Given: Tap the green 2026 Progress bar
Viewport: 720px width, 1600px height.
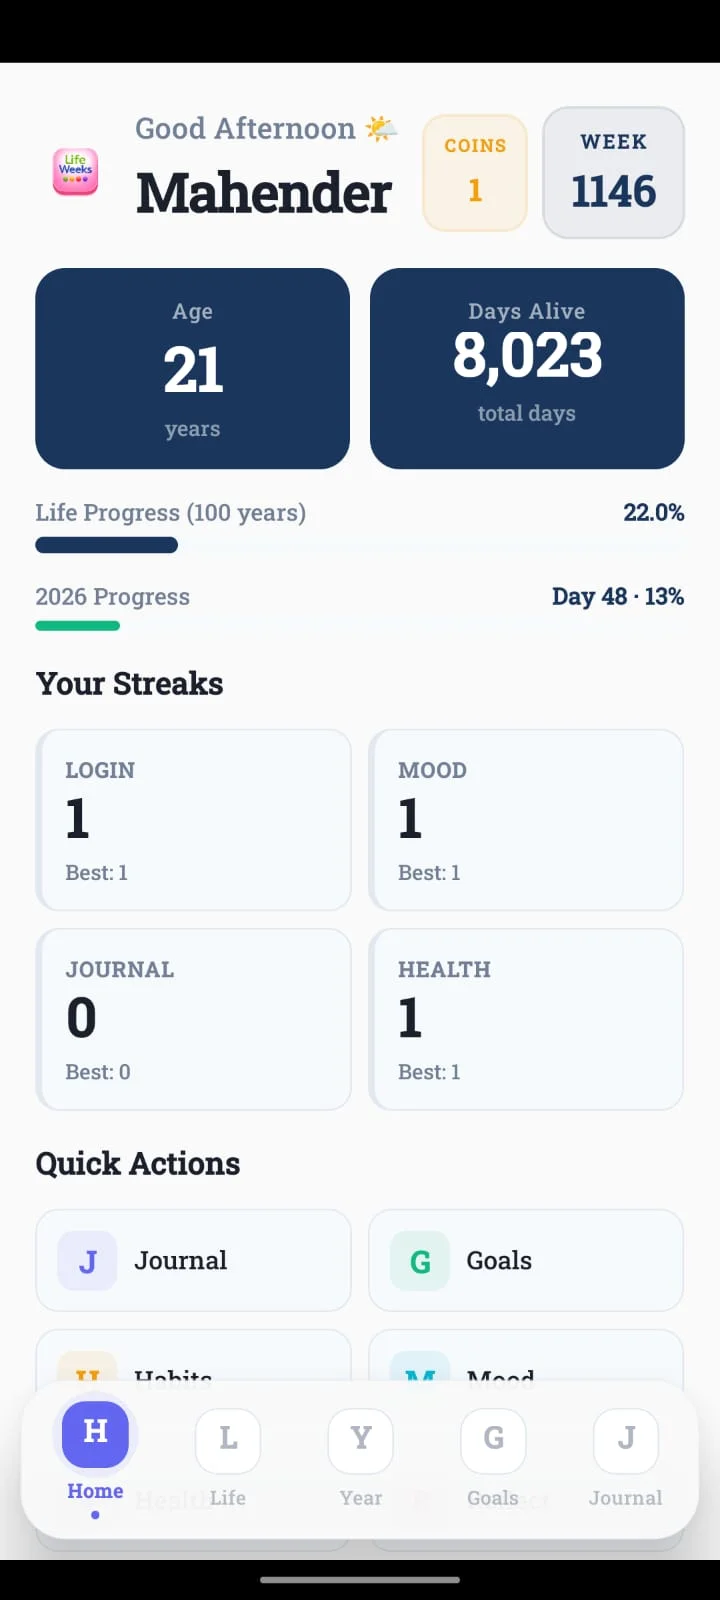Looking at the screenshot, I should (x=78, y=626).
